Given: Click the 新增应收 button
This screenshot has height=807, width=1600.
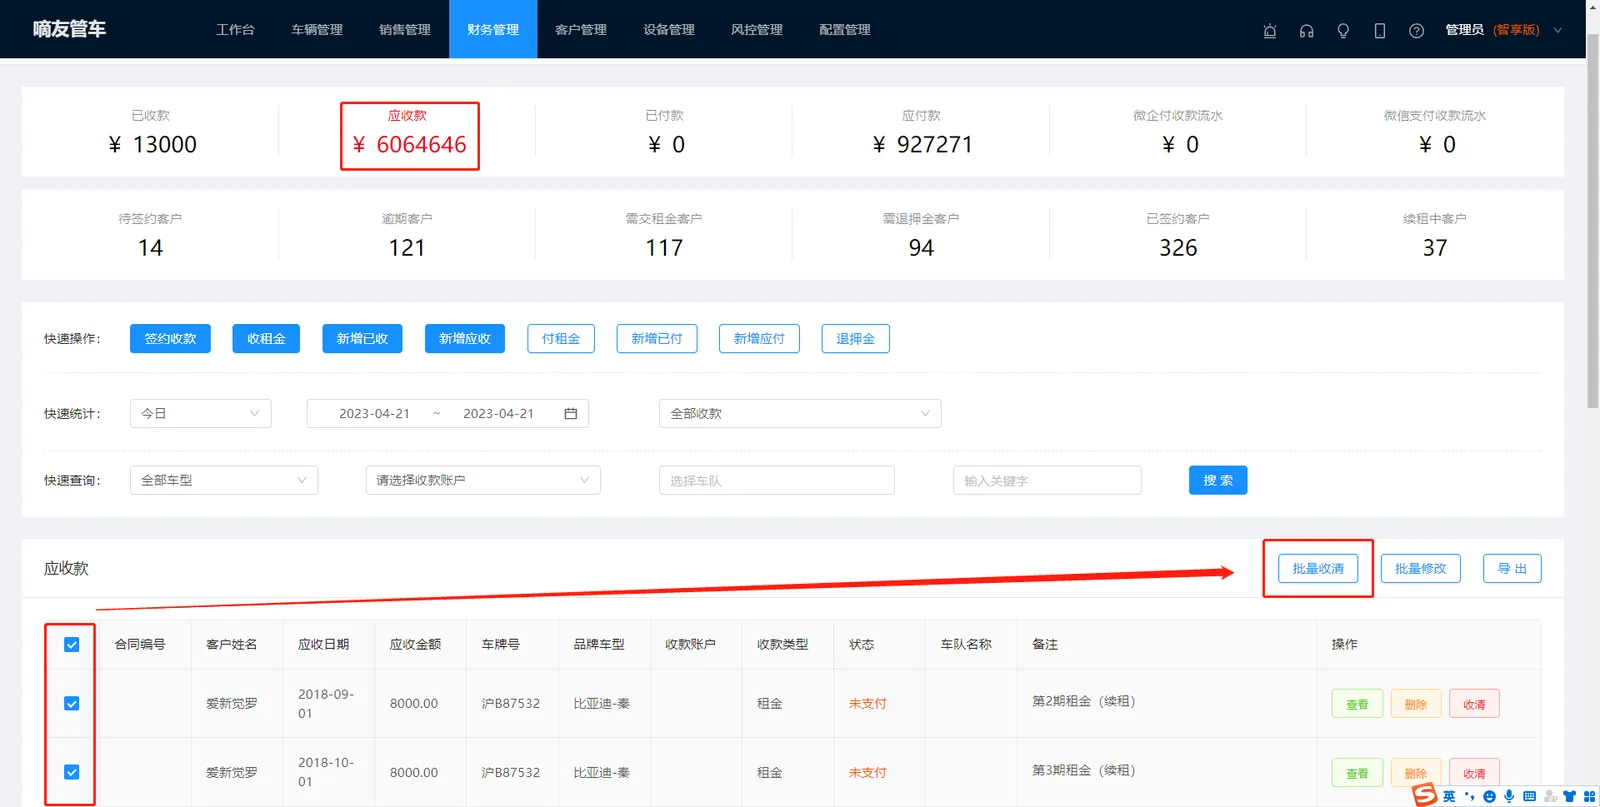Looking at the screenshot, I should click(465, 339).
